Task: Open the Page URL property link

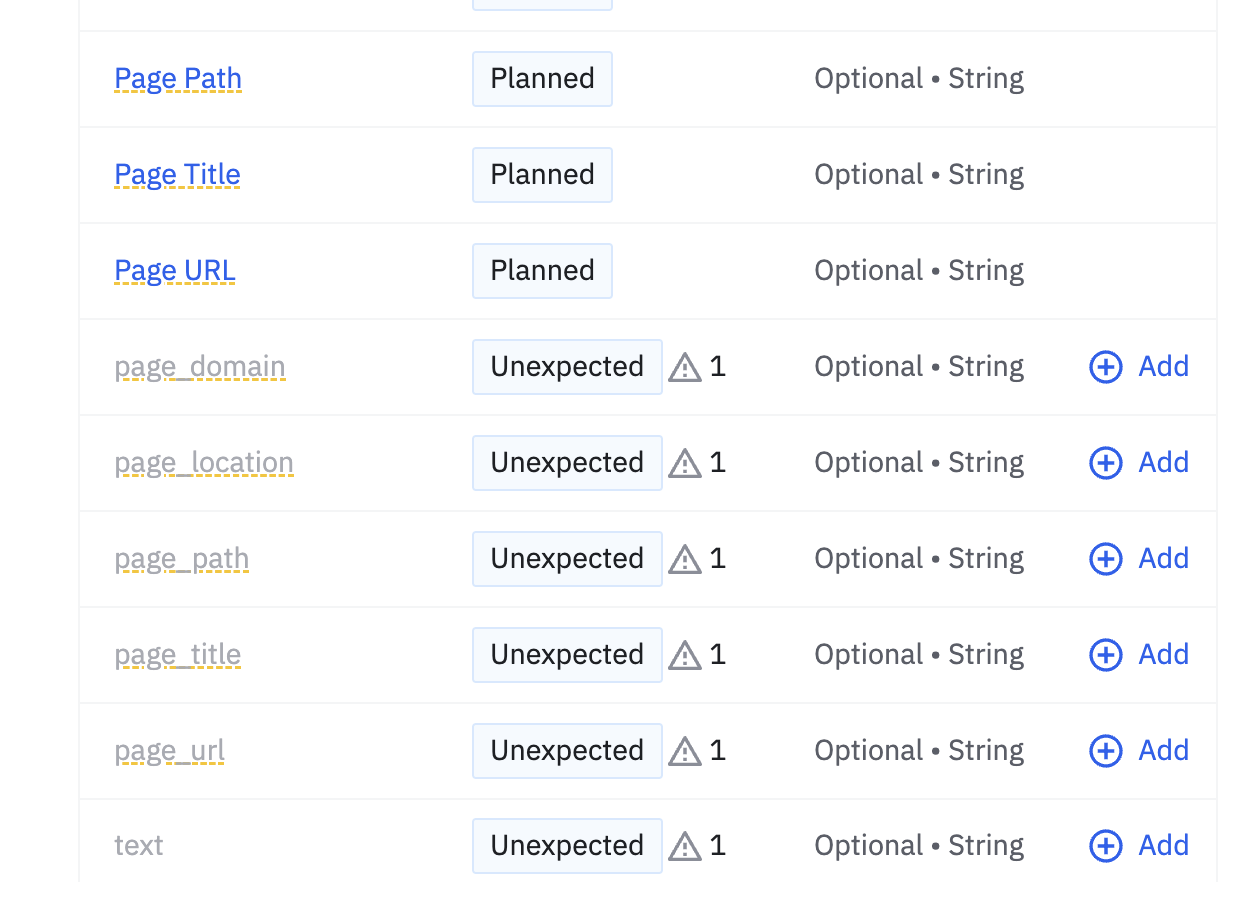Action: click(x=175, y=271)
